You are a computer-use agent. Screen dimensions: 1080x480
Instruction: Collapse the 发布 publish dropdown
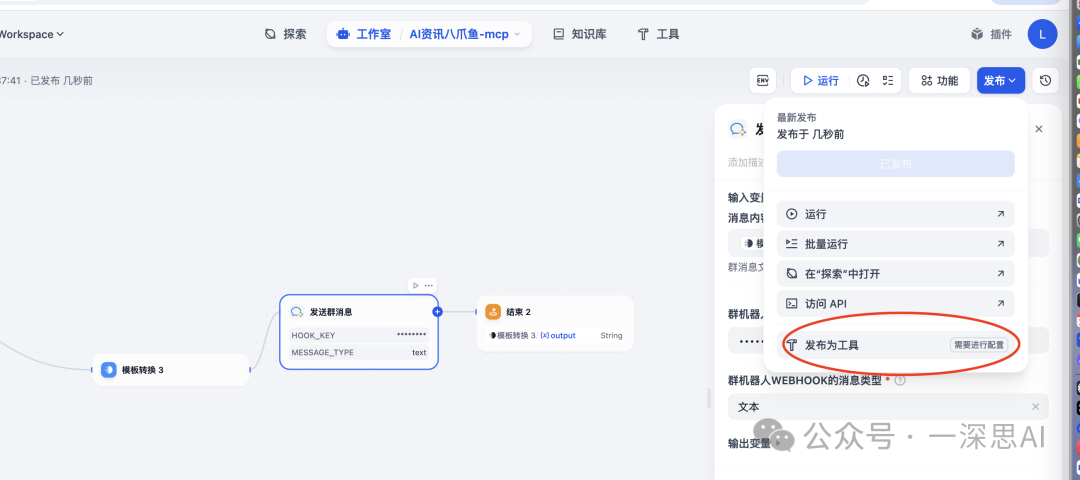(x=1000, y=81)
